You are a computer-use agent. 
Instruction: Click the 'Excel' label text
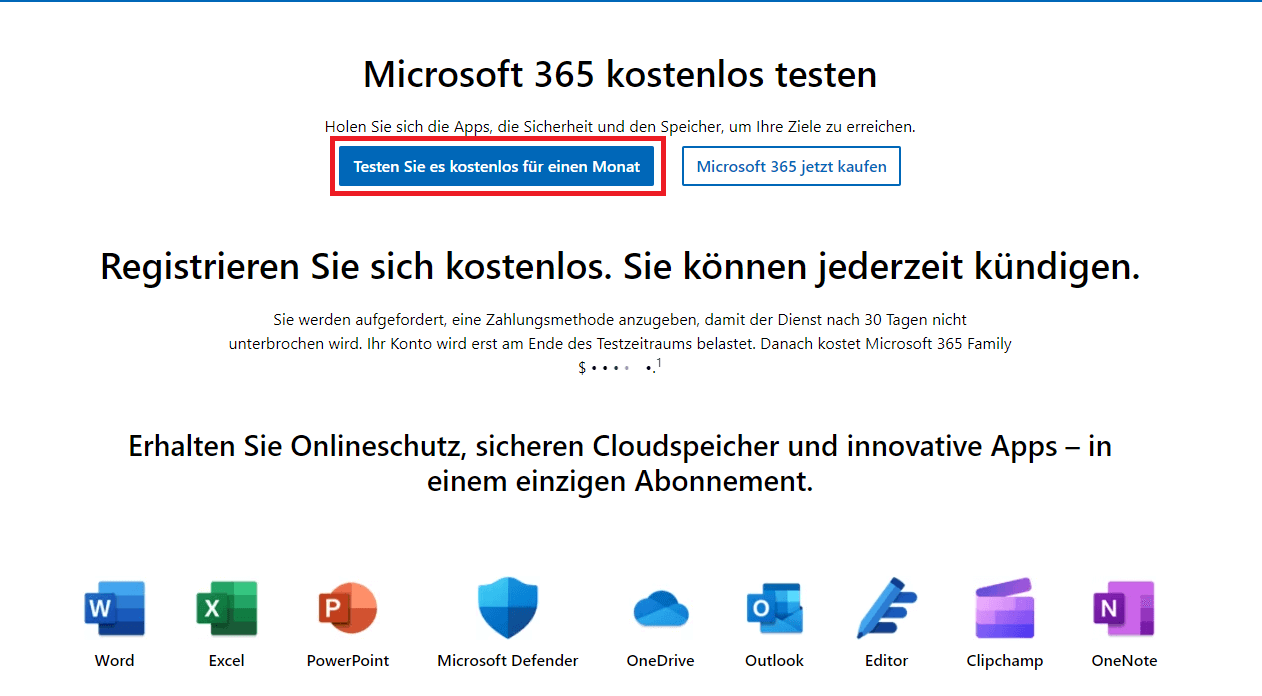(227, 661)
